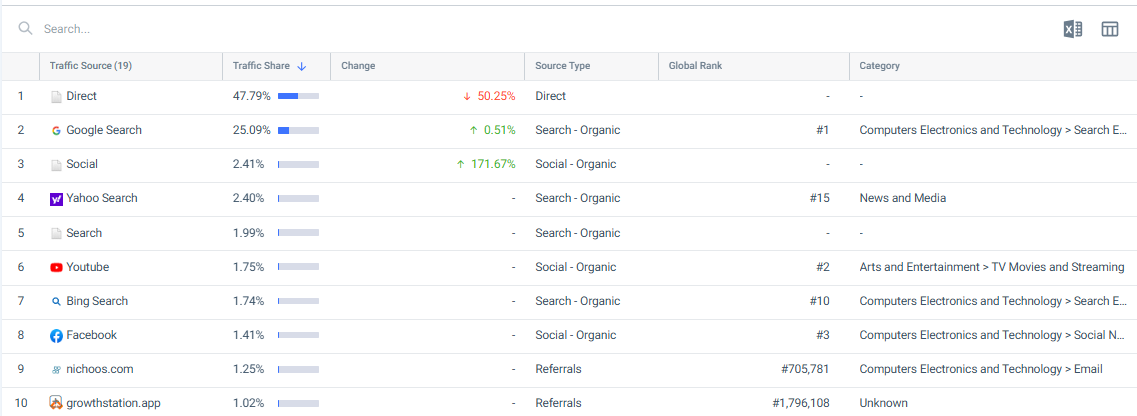
Task: Click the 2.40% traffic share value
Action: pos(248,198)
